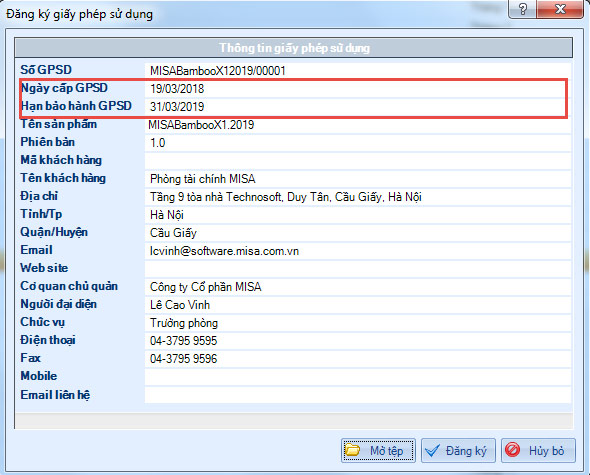Click the question mark help button
The width and height of the screenshot is (590, 475).
(522, 9)
